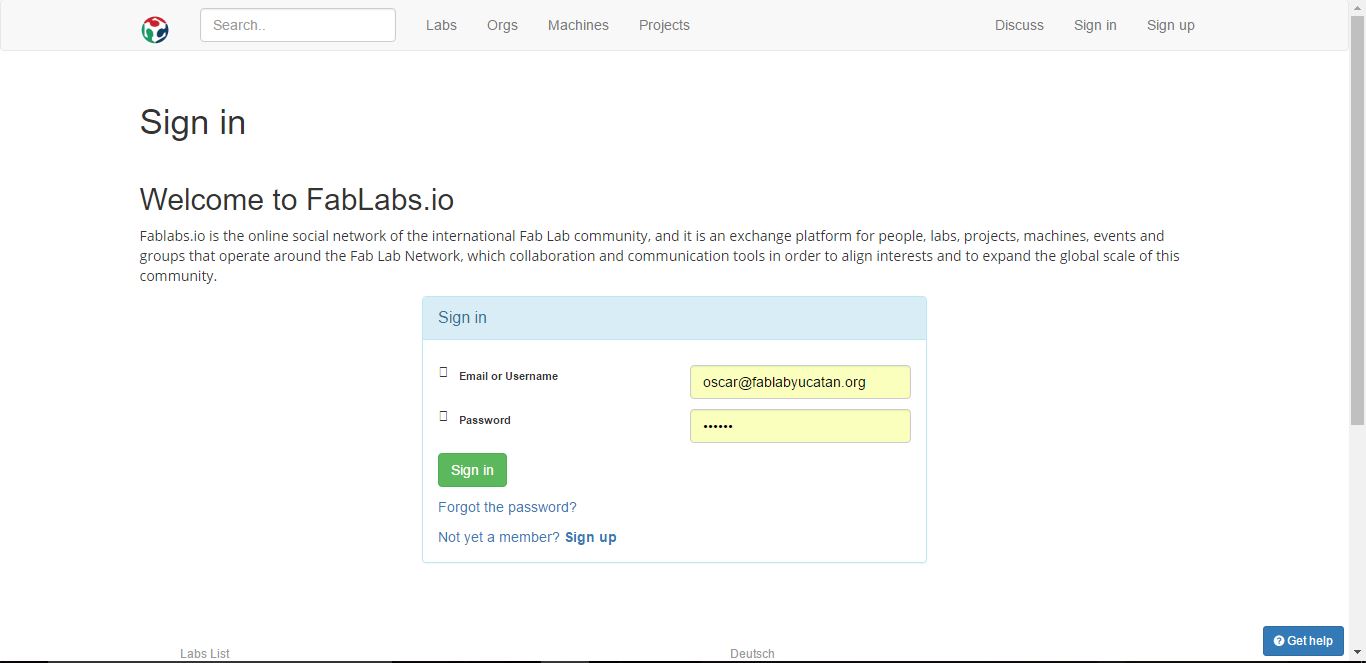This screenshot has width=1366, height=663.
Task: Click the large Sign in page title
Action: coord(193,122)
